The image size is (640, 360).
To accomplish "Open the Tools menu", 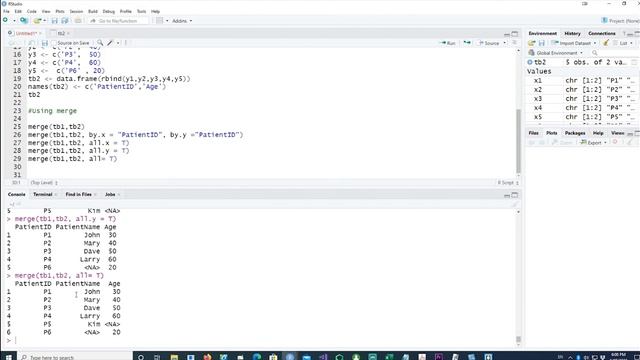I will (x=141, y=11).
